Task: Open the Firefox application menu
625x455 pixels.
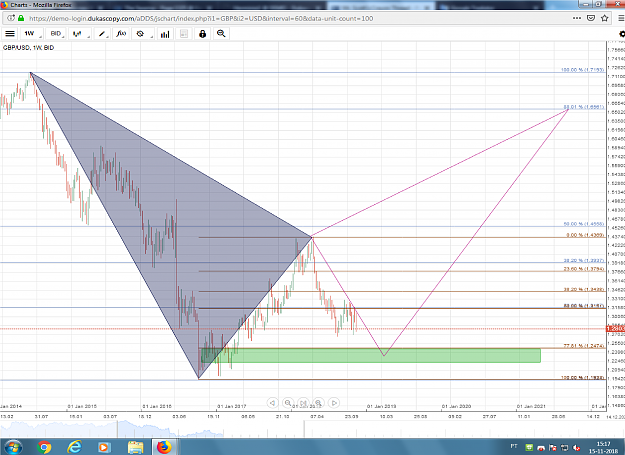Action: click(621, 18)
